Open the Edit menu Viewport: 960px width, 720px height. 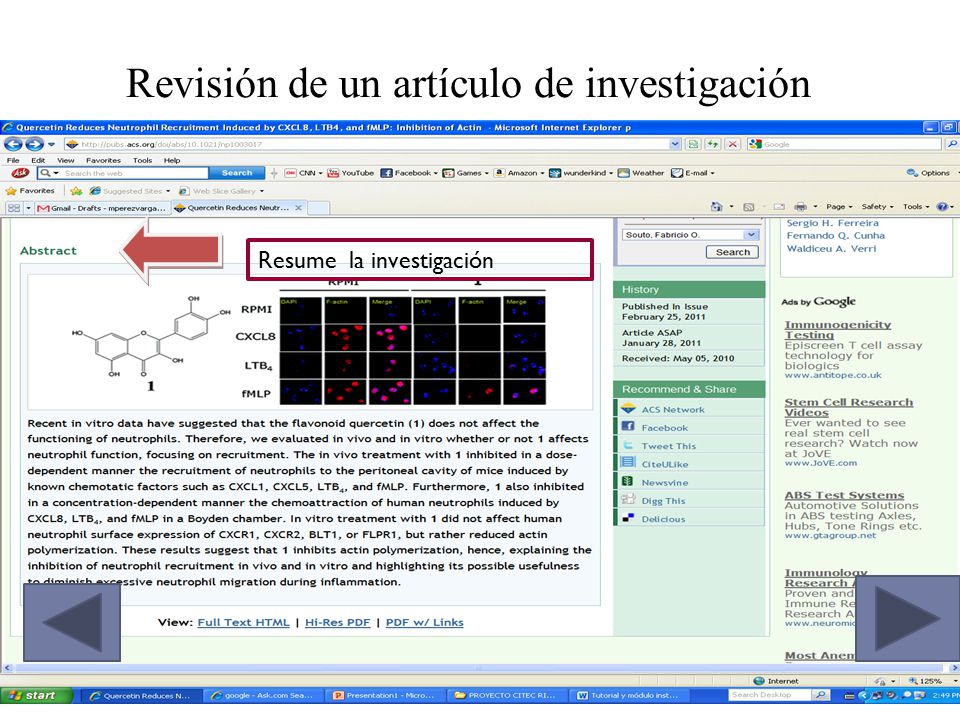[x=38, y=160]
